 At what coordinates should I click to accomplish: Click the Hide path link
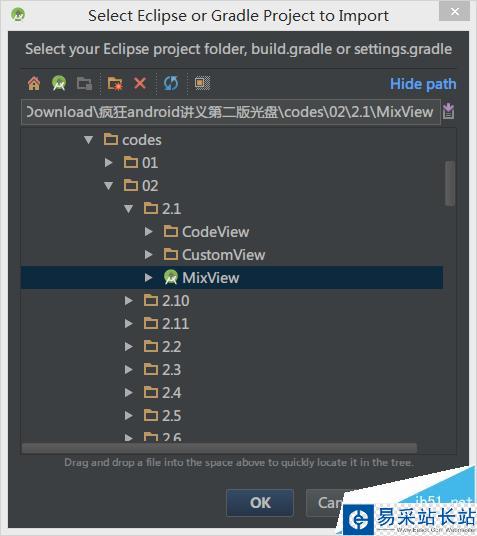coord(423,84)
